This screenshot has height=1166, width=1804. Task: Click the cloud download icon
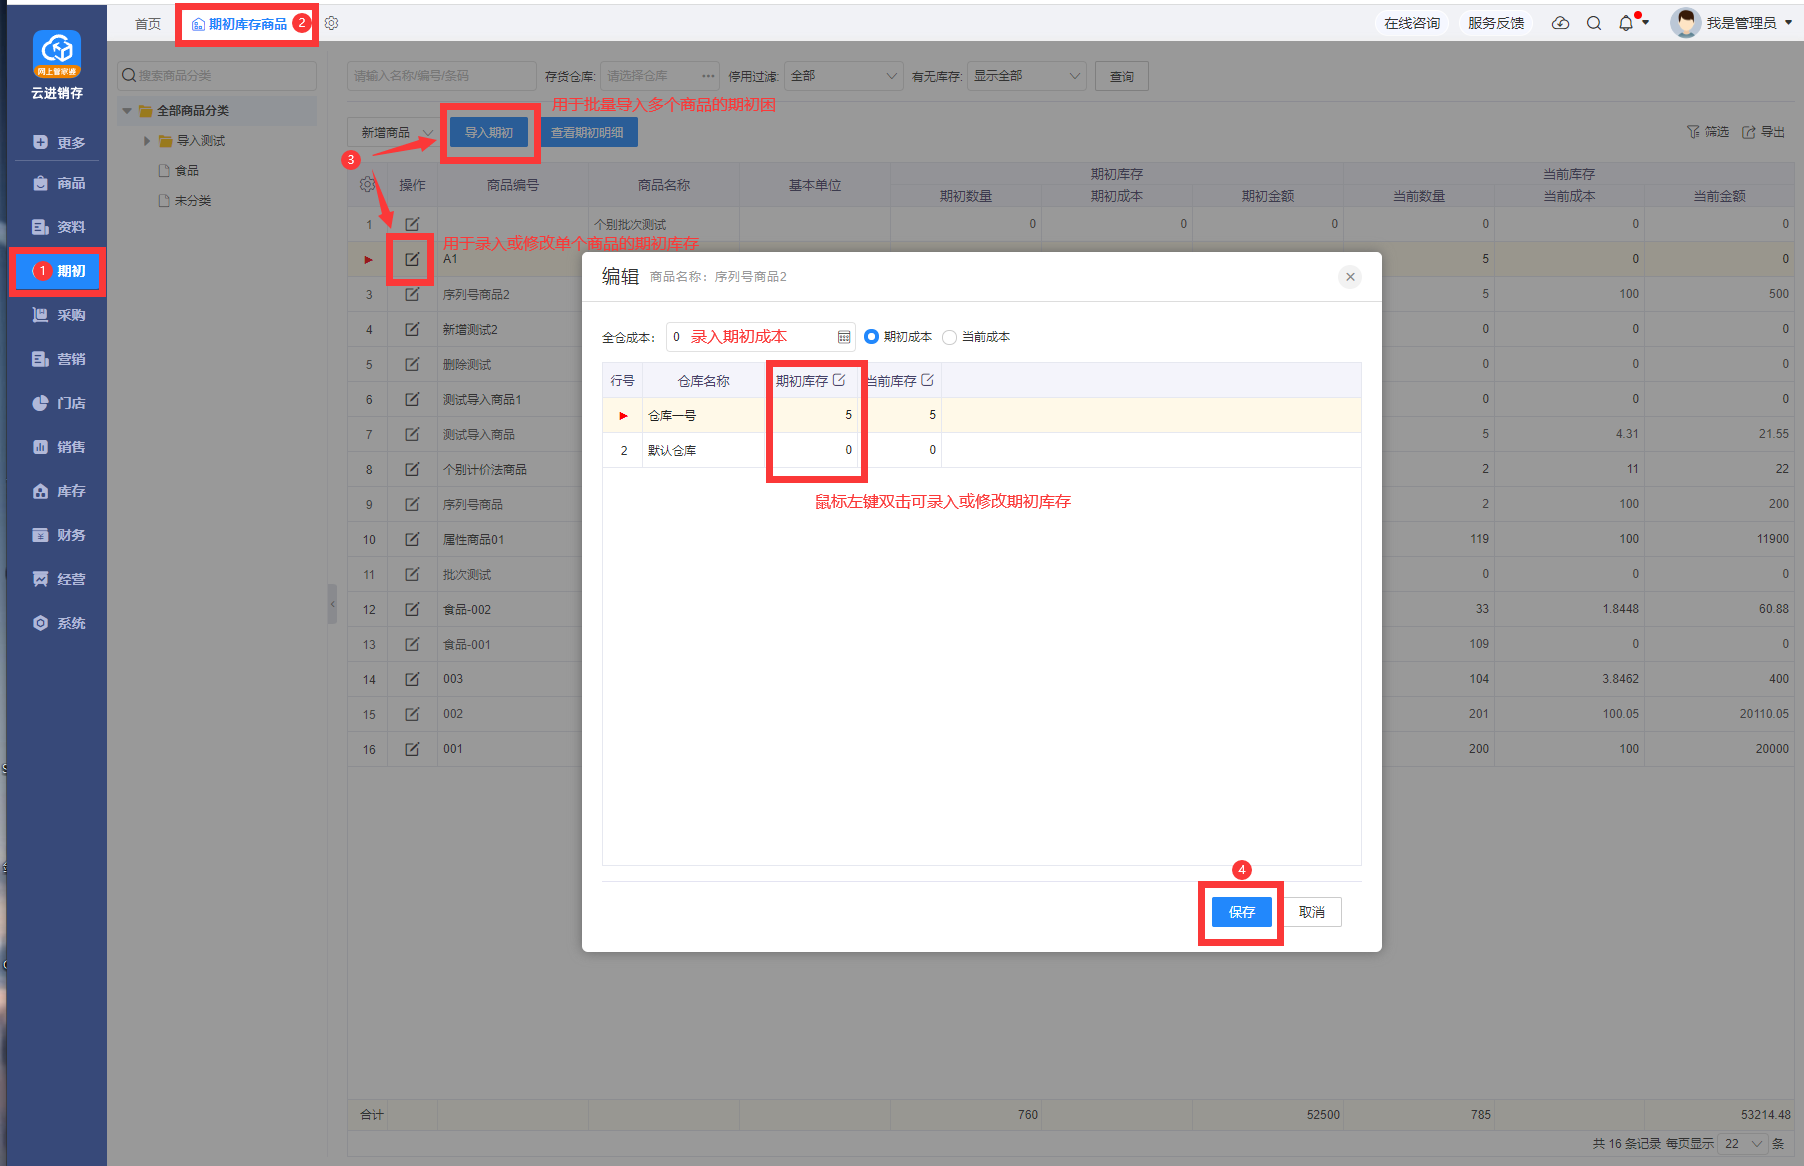tap(1560, 23)
